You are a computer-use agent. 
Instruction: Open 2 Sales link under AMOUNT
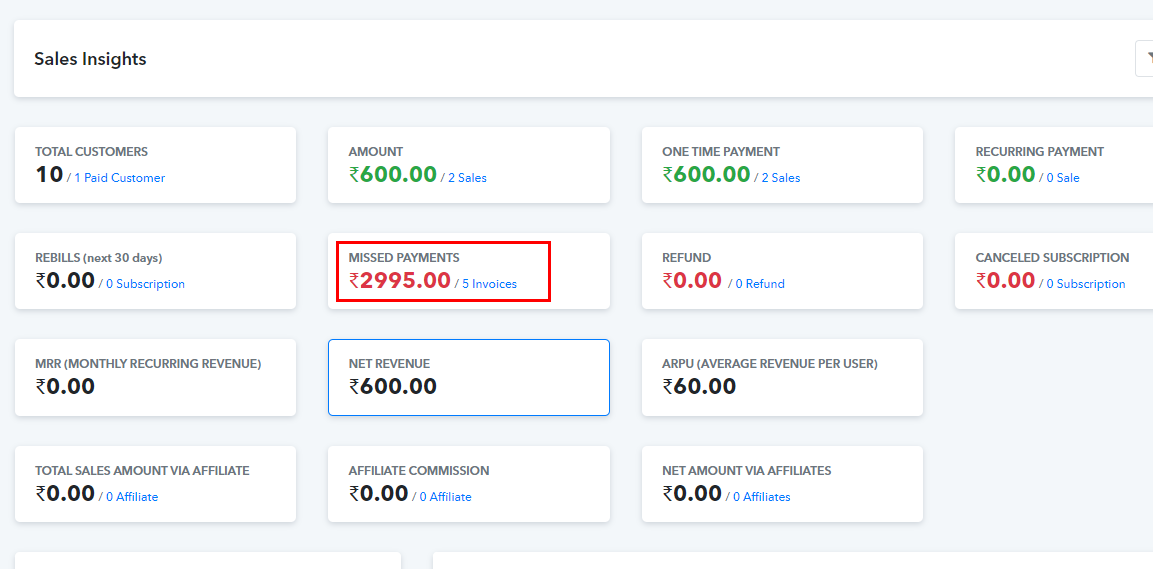point(467,178)
